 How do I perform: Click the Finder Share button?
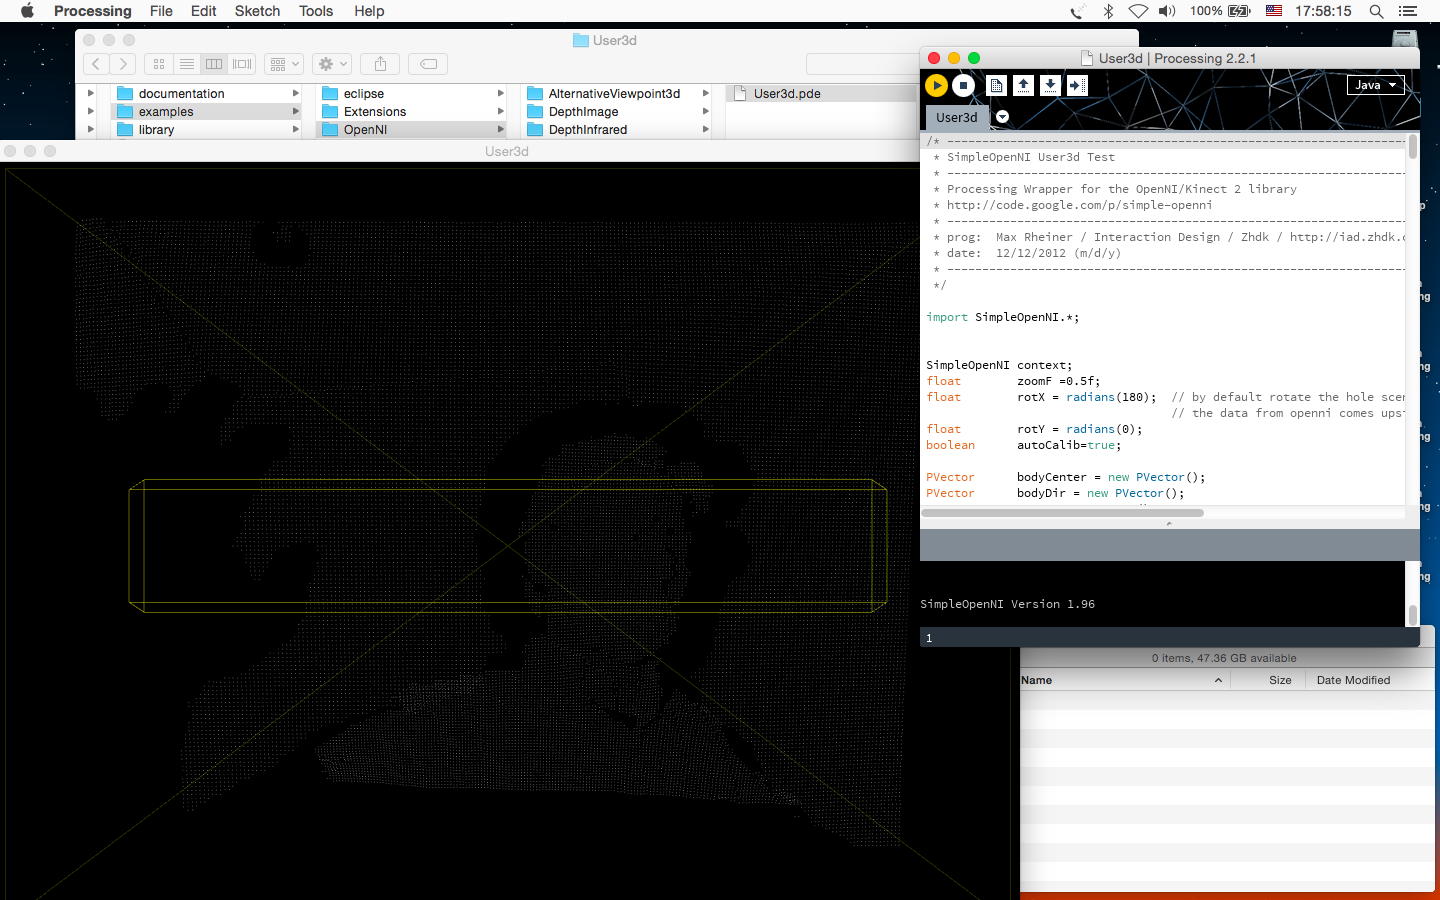coord(380,64)
